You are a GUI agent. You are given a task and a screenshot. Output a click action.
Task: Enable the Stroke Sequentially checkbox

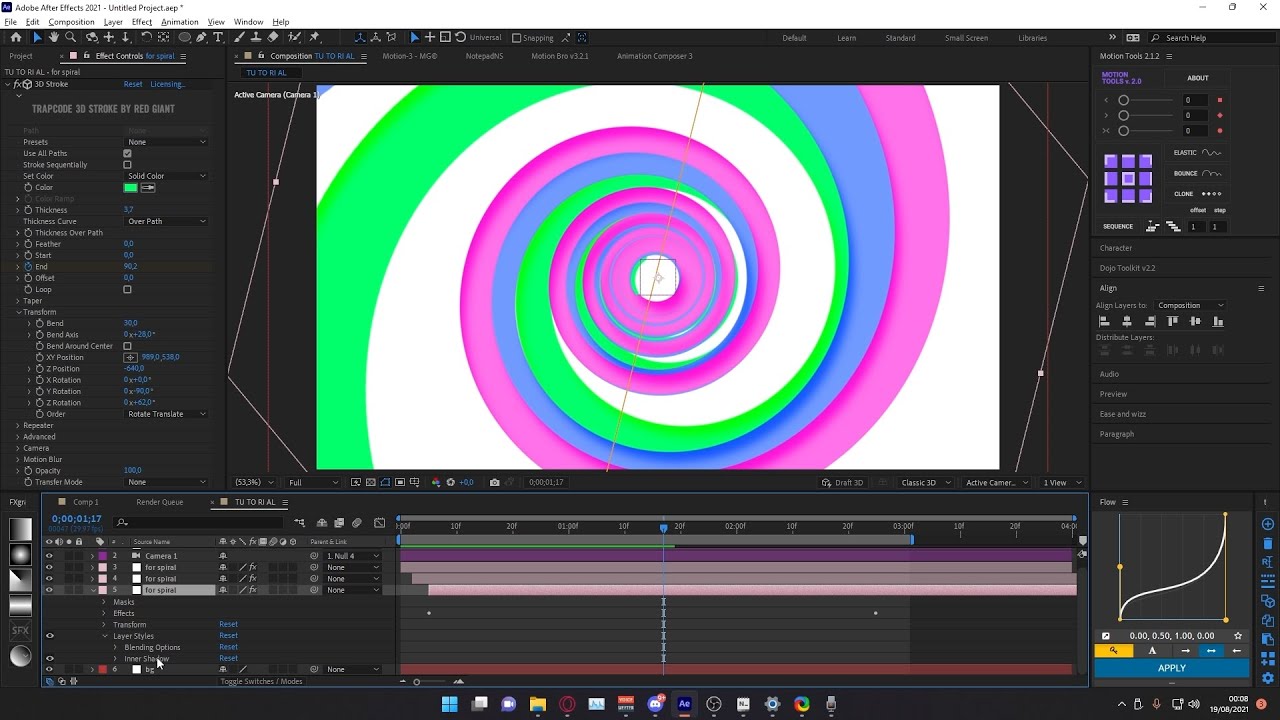pos(127,165)
